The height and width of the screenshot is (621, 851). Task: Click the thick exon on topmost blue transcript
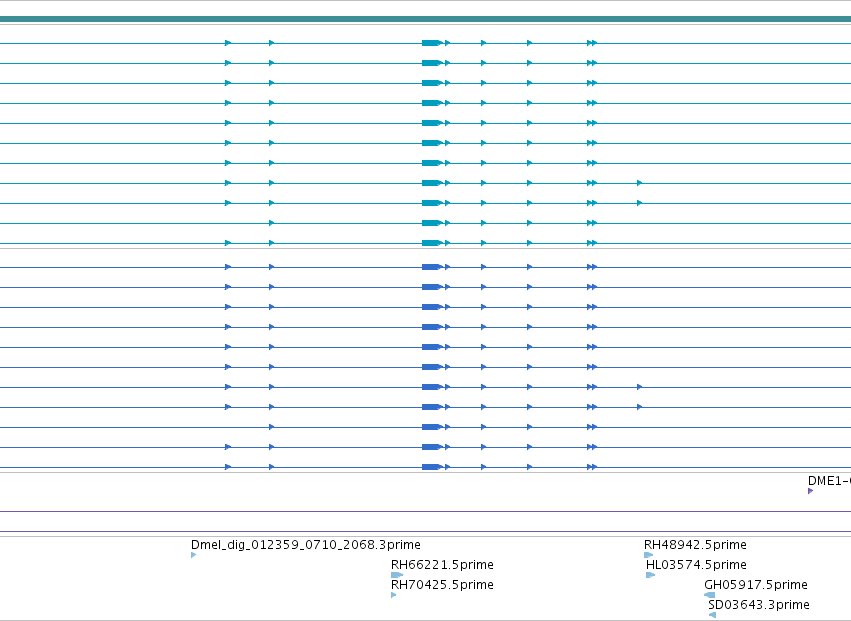coord(431,267)
